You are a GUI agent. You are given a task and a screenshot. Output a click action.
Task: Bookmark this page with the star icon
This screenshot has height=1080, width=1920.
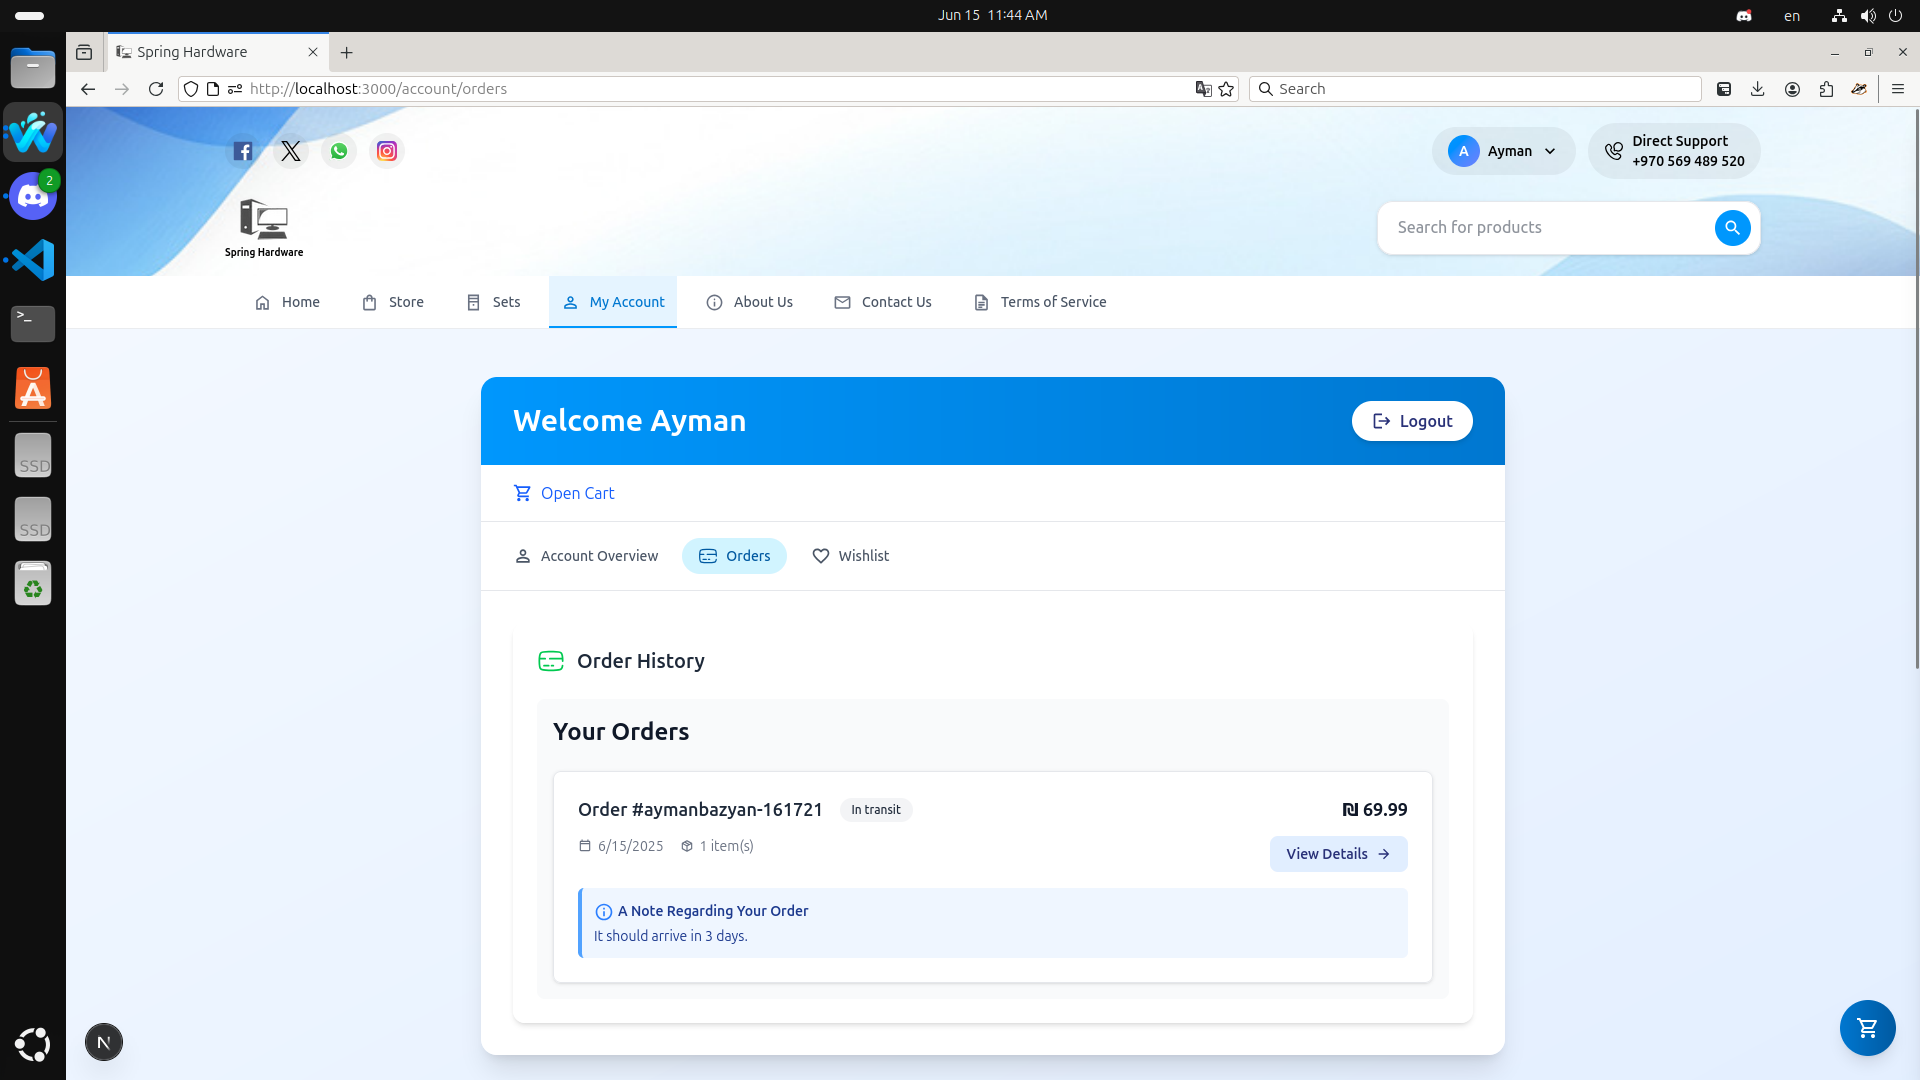[x=1226, y=89]
